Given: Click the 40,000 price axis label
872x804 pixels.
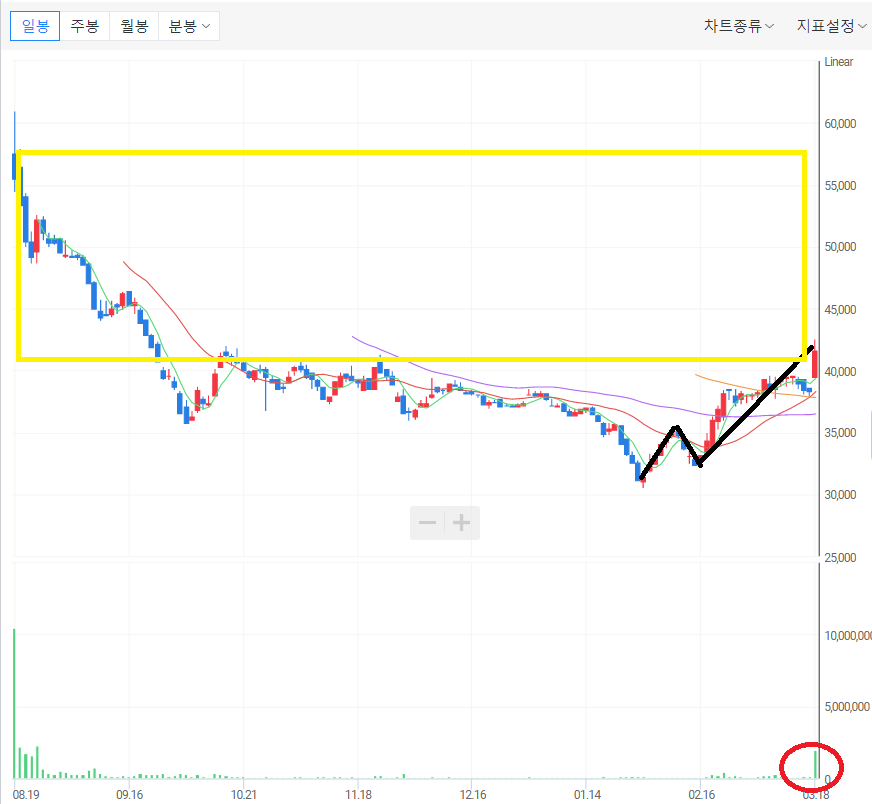Looking at the screenshot, I should point(840,371).
